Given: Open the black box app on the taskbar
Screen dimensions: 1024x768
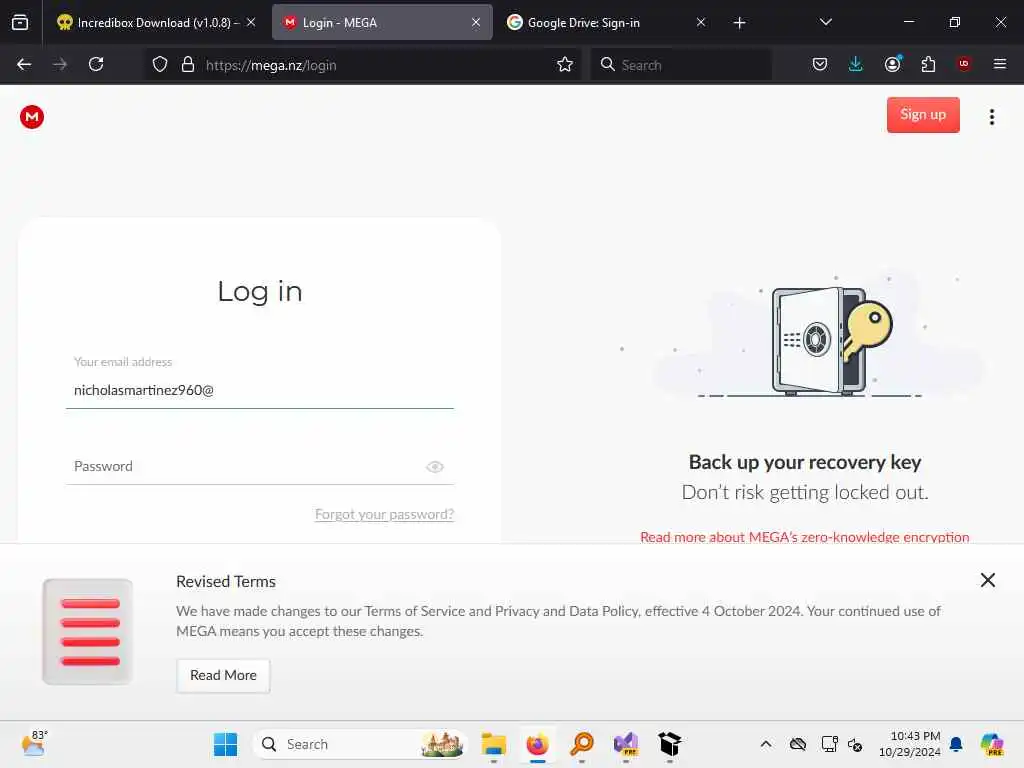Looking at the screenshot, I should click(x=669, y=744).
